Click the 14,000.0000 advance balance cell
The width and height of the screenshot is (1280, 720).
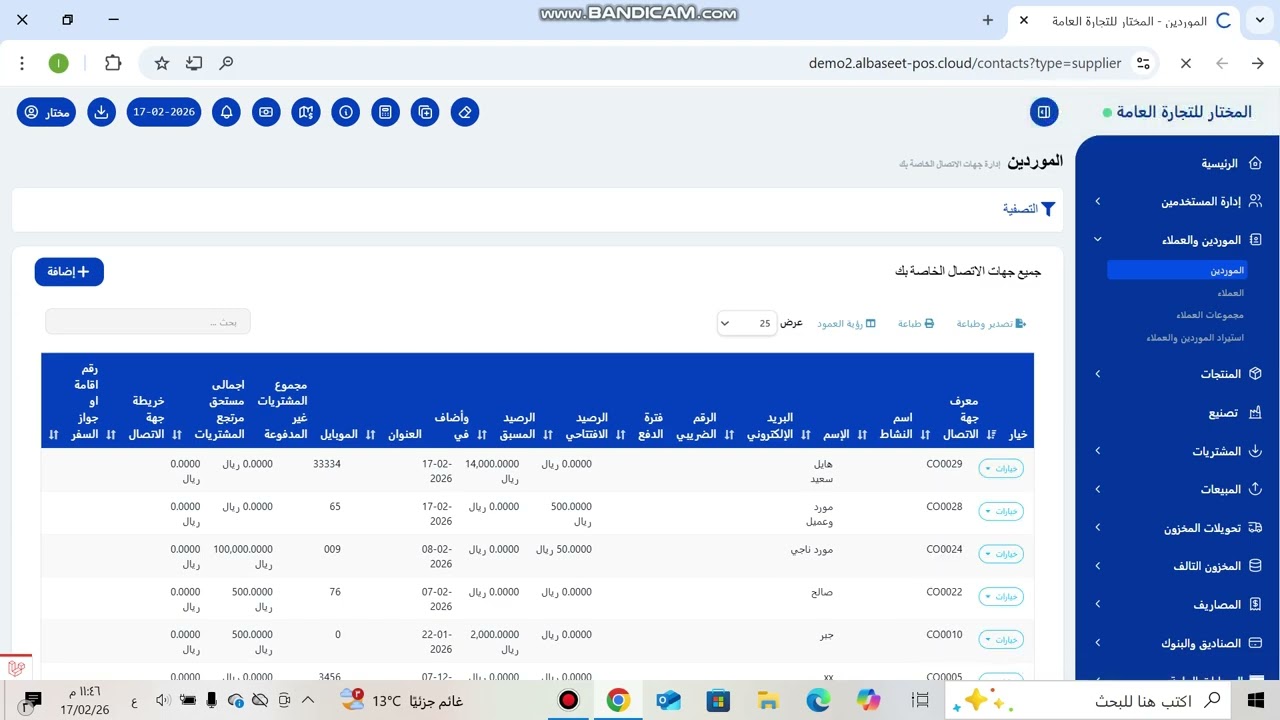pyautogui.click(x=493, y=471)
